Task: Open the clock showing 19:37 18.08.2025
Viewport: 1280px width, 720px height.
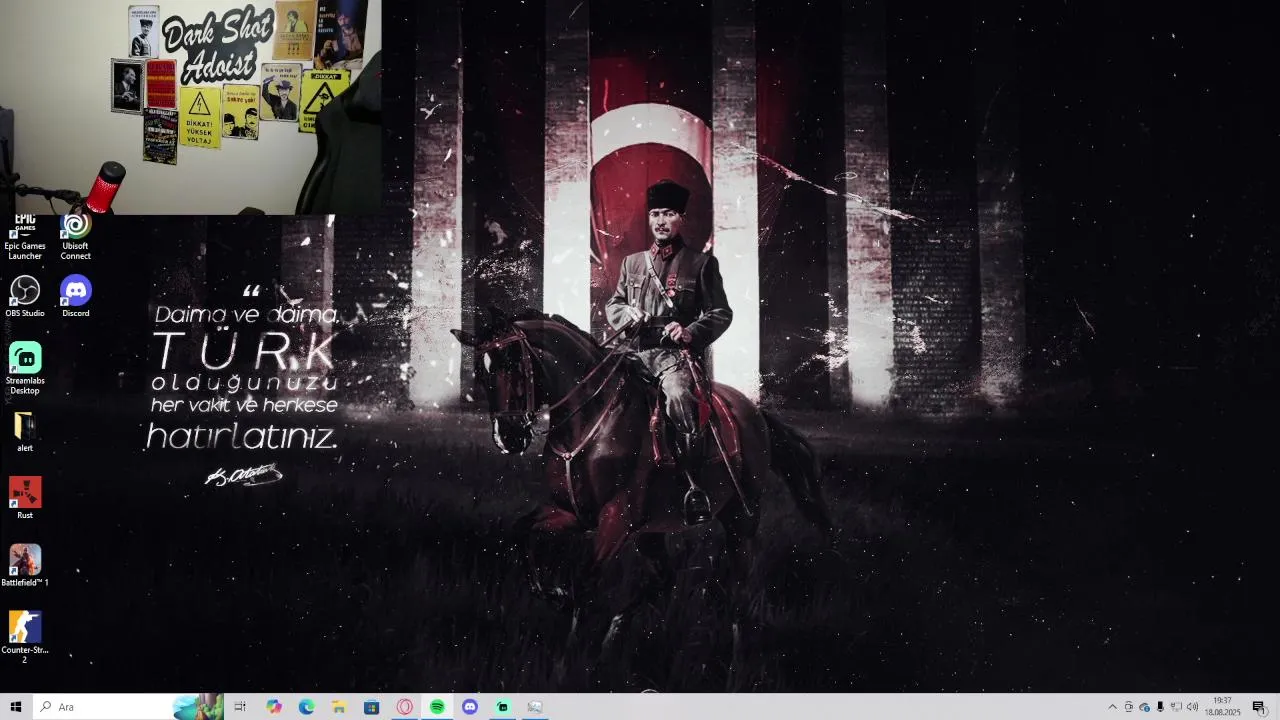Action: coord(1222,707)
